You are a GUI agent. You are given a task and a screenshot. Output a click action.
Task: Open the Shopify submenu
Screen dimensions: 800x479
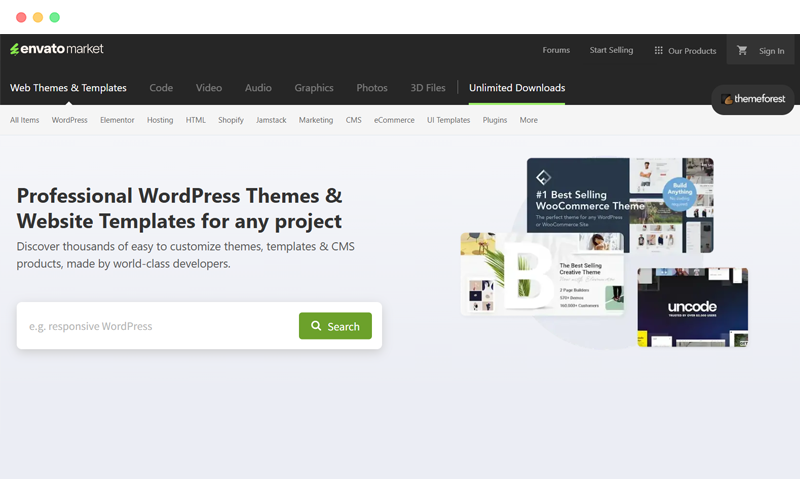point(231,120)
